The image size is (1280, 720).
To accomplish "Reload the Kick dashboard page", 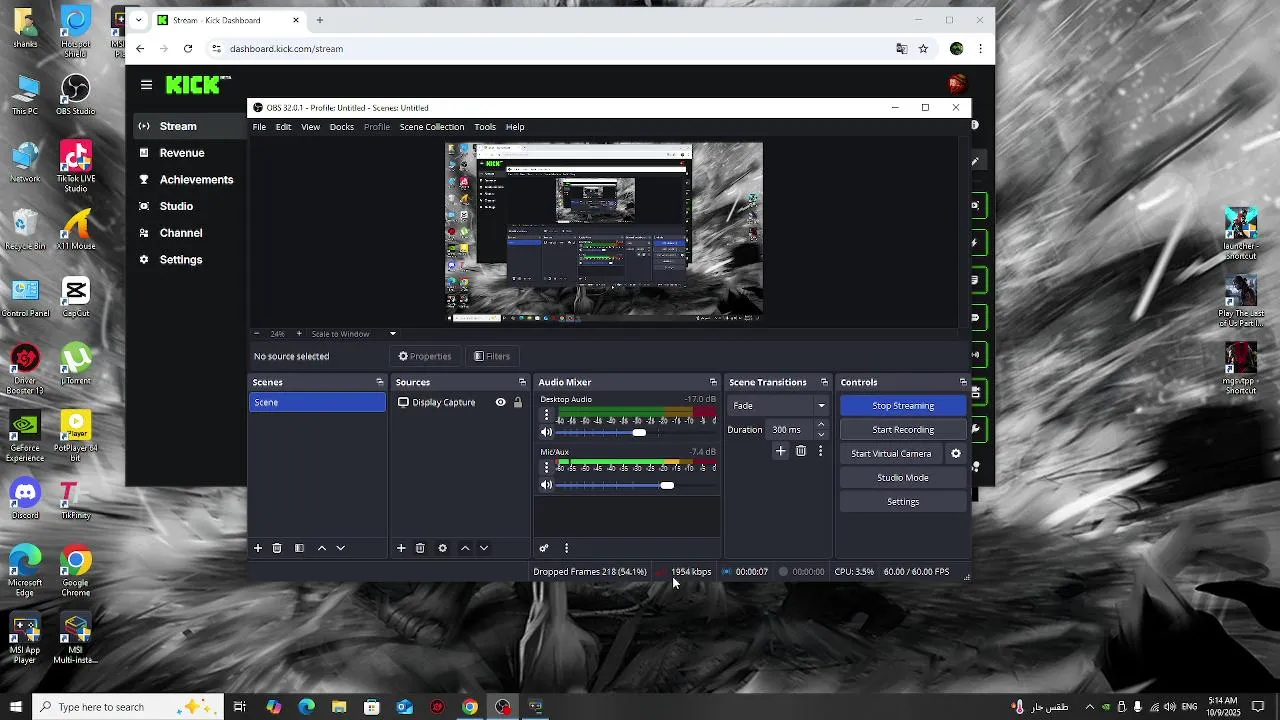I will pos(188,48).
